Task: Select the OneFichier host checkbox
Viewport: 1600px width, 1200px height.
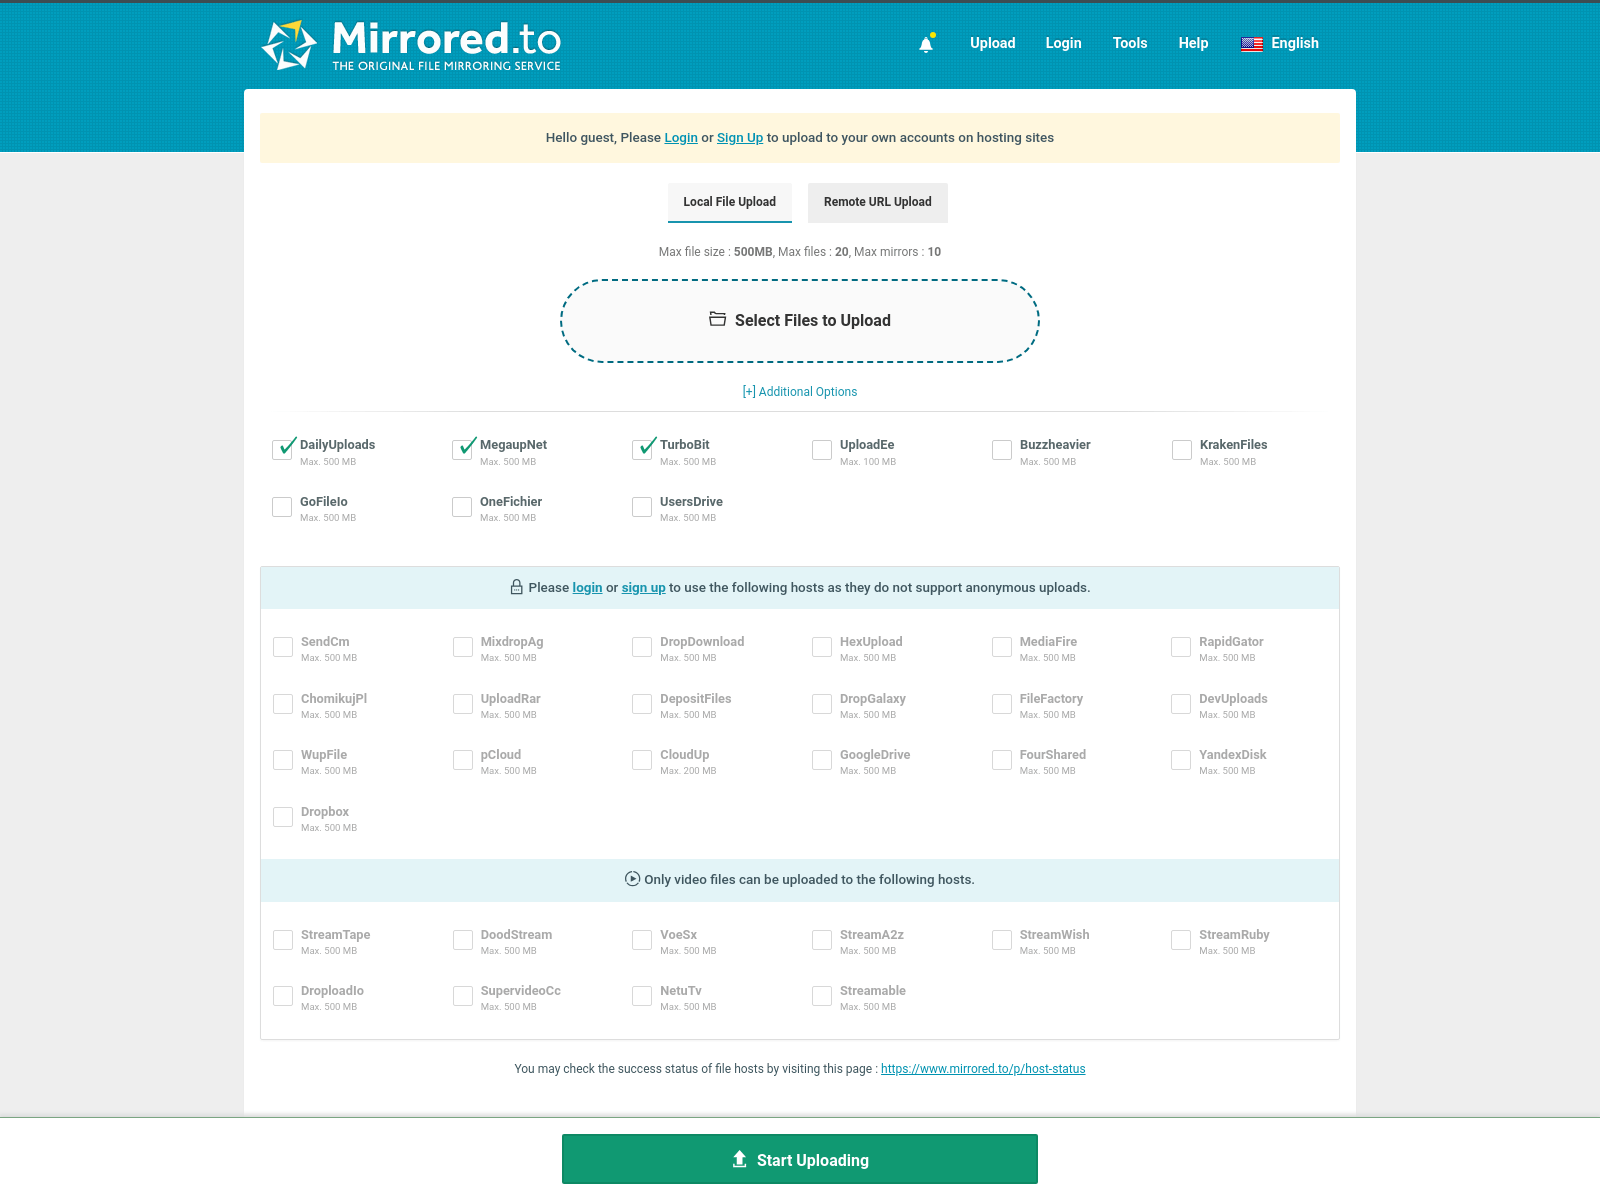Action: coord(462,507)
